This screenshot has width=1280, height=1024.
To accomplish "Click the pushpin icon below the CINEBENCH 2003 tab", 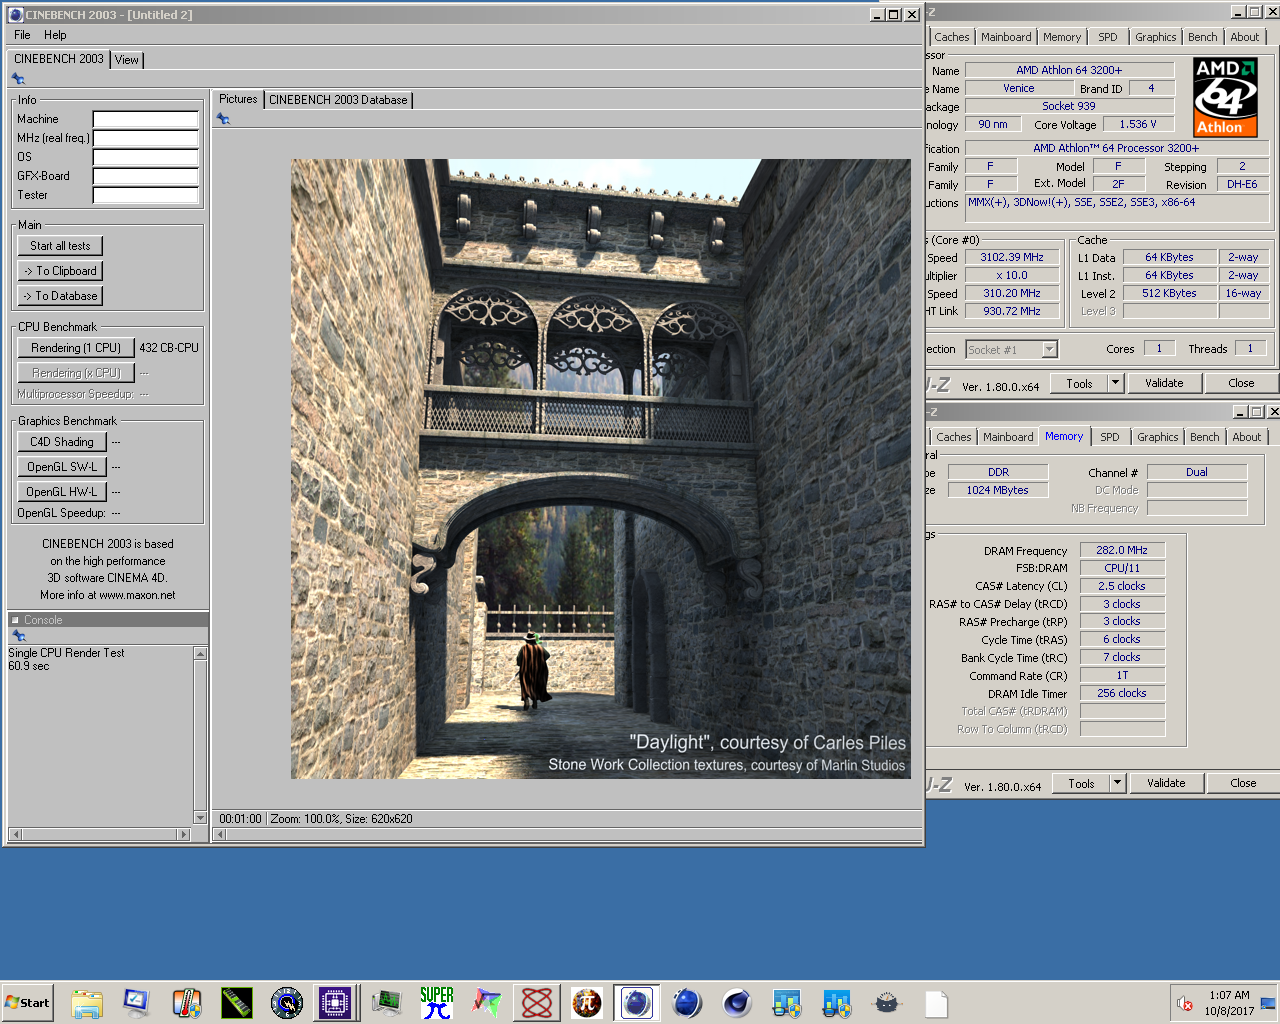I will (x=18, y=79).
